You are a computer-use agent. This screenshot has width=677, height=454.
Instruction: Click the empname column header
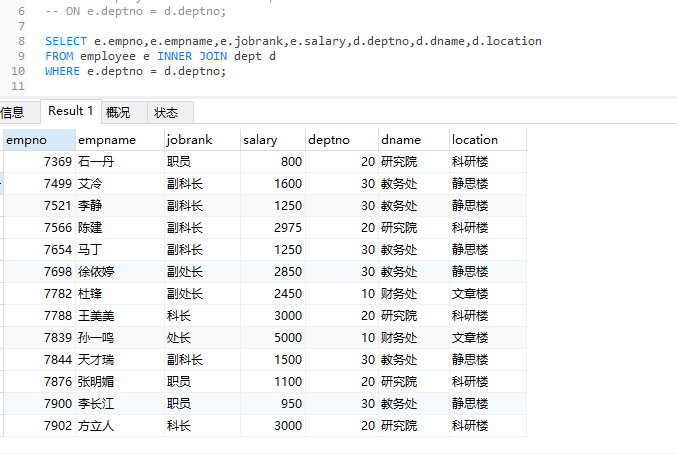tap(120, 140)
